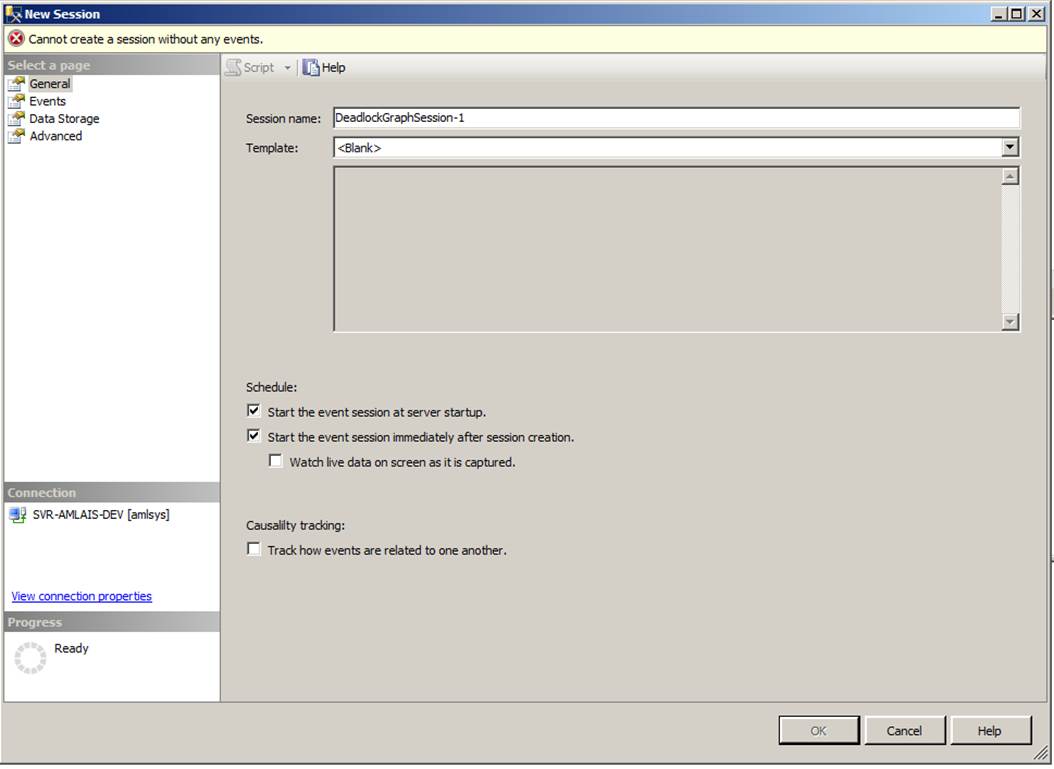The height and width of the screenshot is (769, 1054).
Task: Click the Script toolbar button
Action: click(250, 68)
